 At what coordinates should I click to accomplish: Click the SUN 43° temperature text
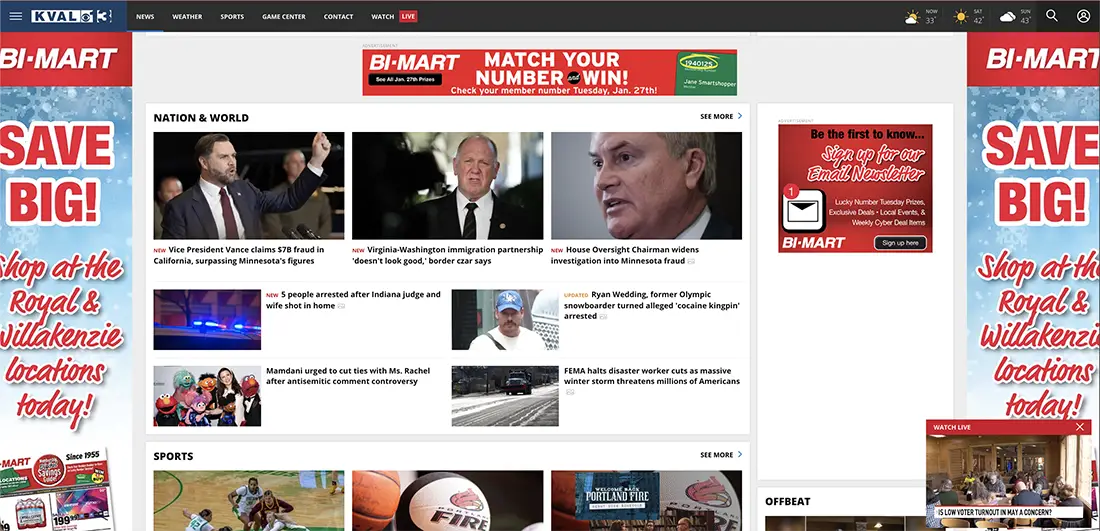1025,20
